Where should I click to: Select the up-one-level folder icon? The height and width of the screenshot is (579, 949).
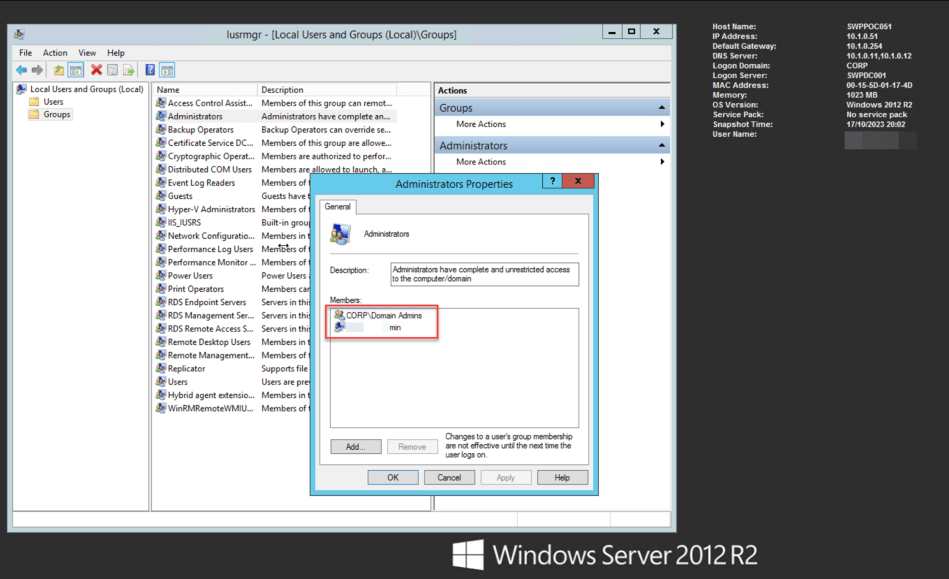[x=60, y=70]
